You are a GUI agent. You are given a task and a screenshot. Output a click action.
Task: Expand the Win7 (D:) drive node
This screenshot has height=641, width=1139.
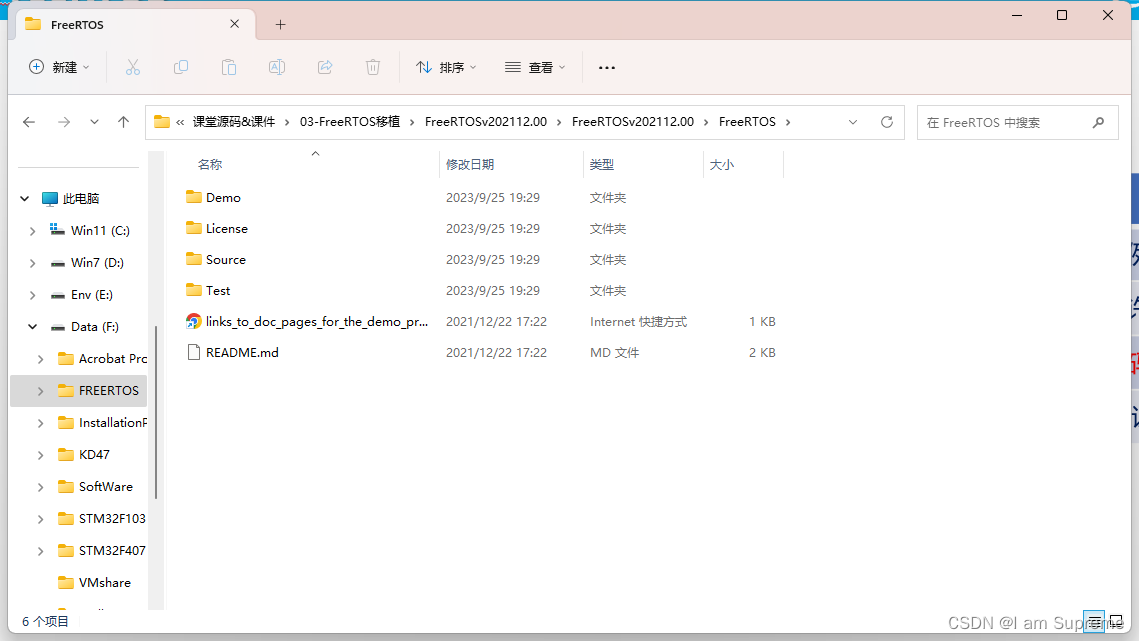[33, 263]
